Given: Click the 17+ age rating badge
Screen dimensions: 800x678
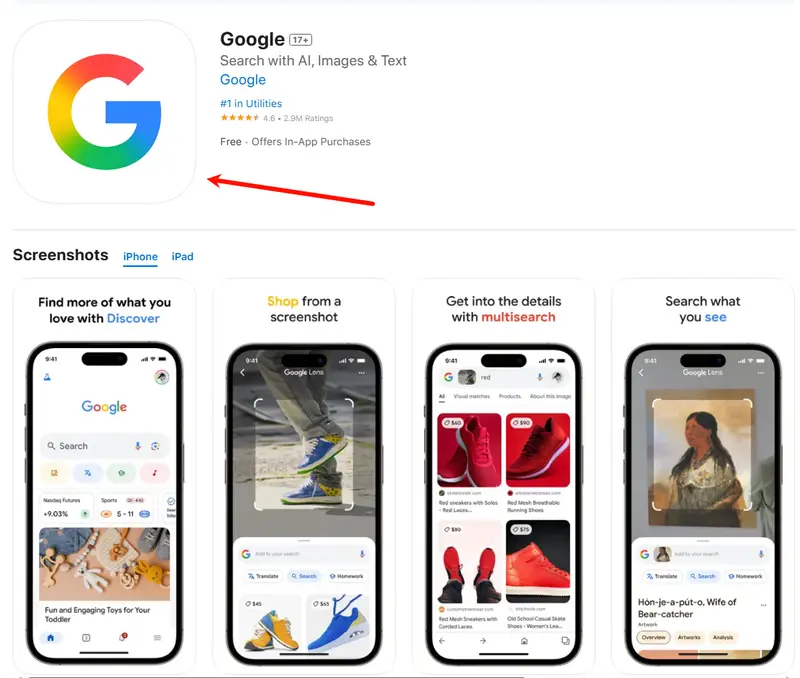Looking at the screenshot, I should coord(301,40).
